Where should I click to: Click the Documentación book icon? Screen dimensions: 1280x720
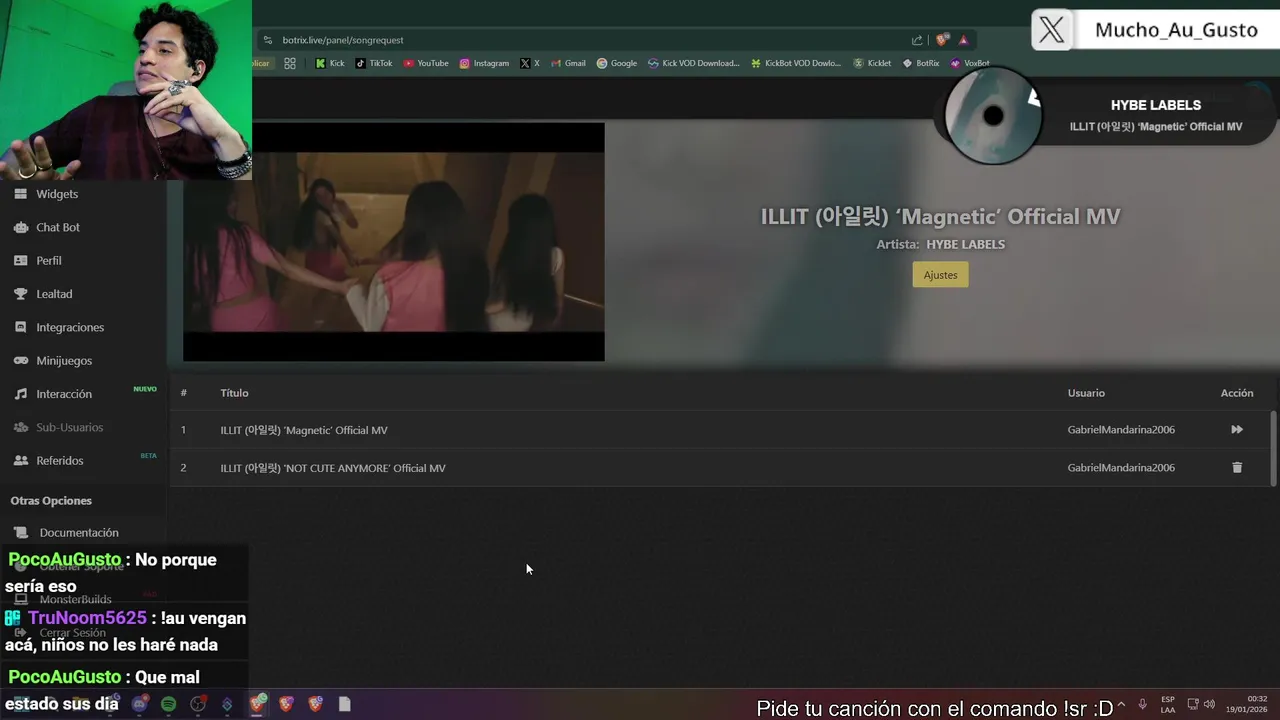[x=21, y=533]
